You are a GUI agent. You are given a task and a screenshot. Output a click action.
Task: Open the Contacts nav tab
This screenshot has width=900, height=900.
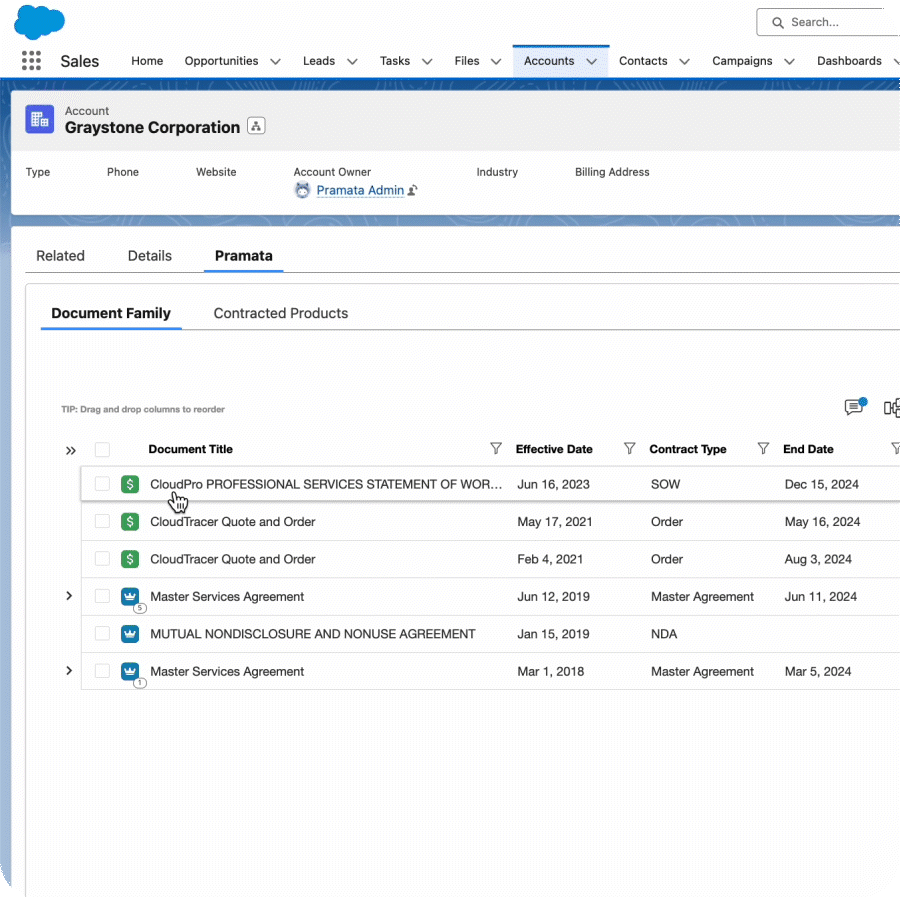coord(643,61)
